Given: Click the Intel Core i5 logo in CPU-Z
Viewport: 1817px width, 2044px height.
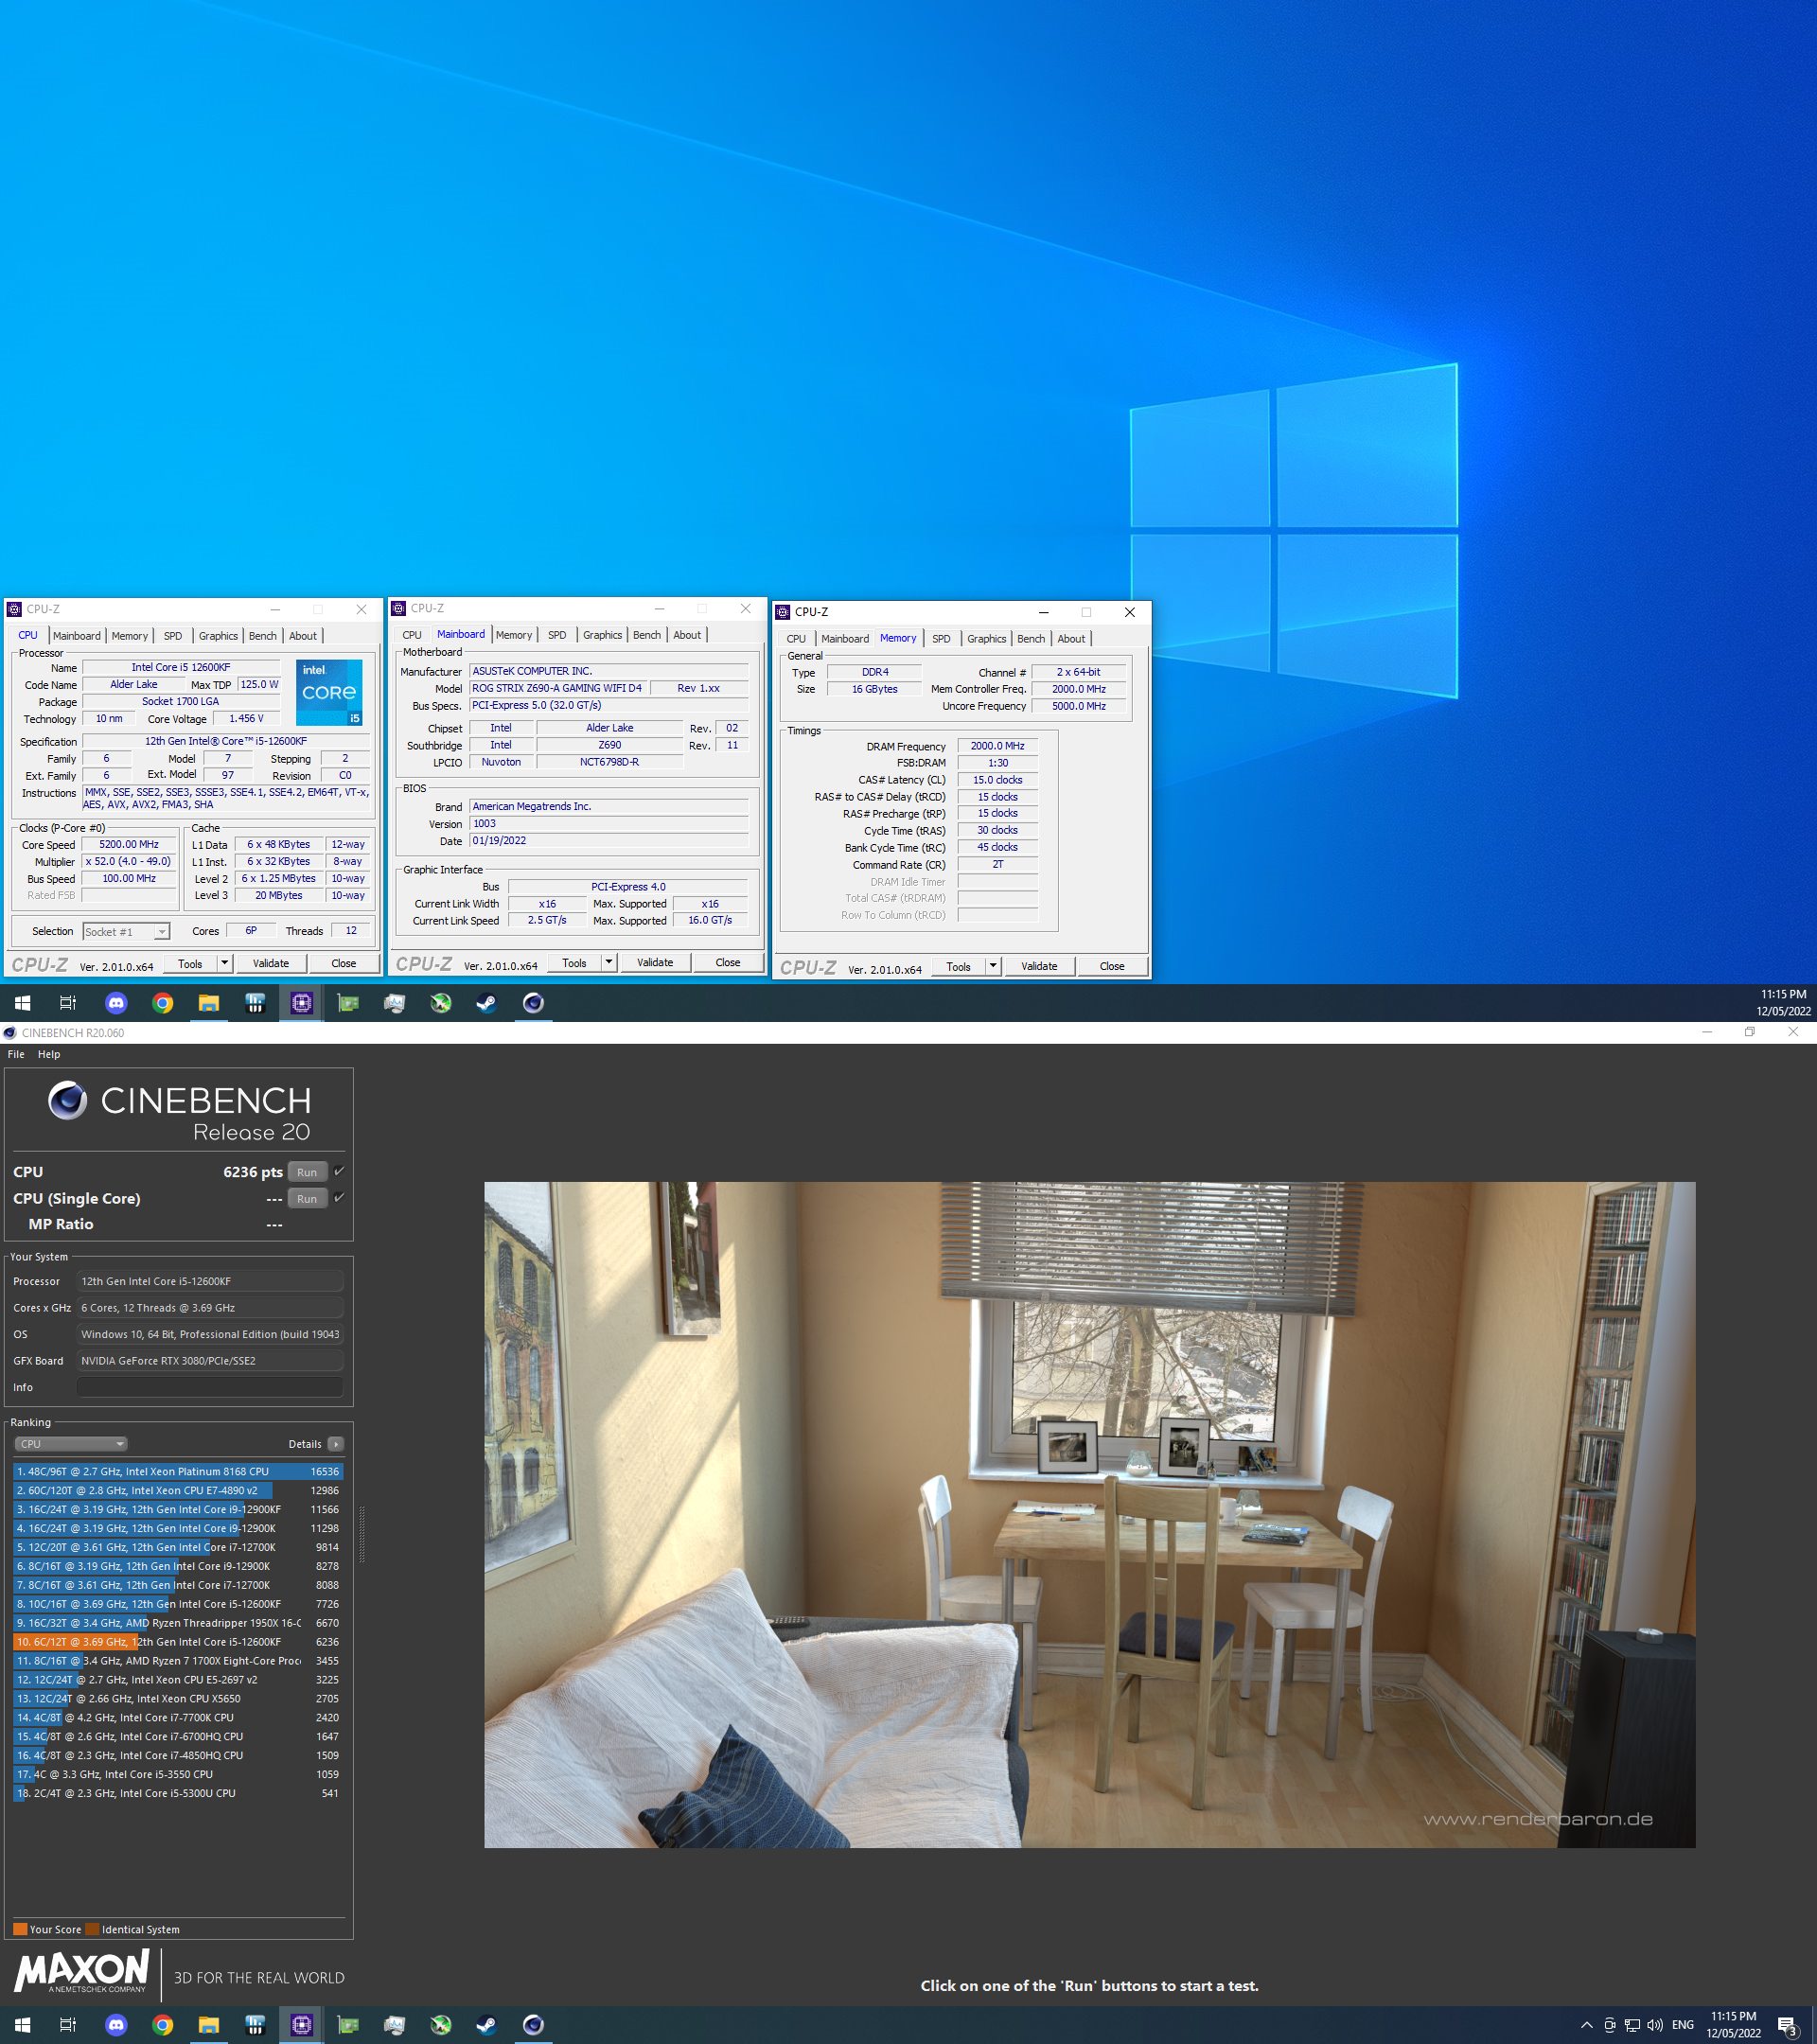Looking at the screenshot, I should coord(329,691).
